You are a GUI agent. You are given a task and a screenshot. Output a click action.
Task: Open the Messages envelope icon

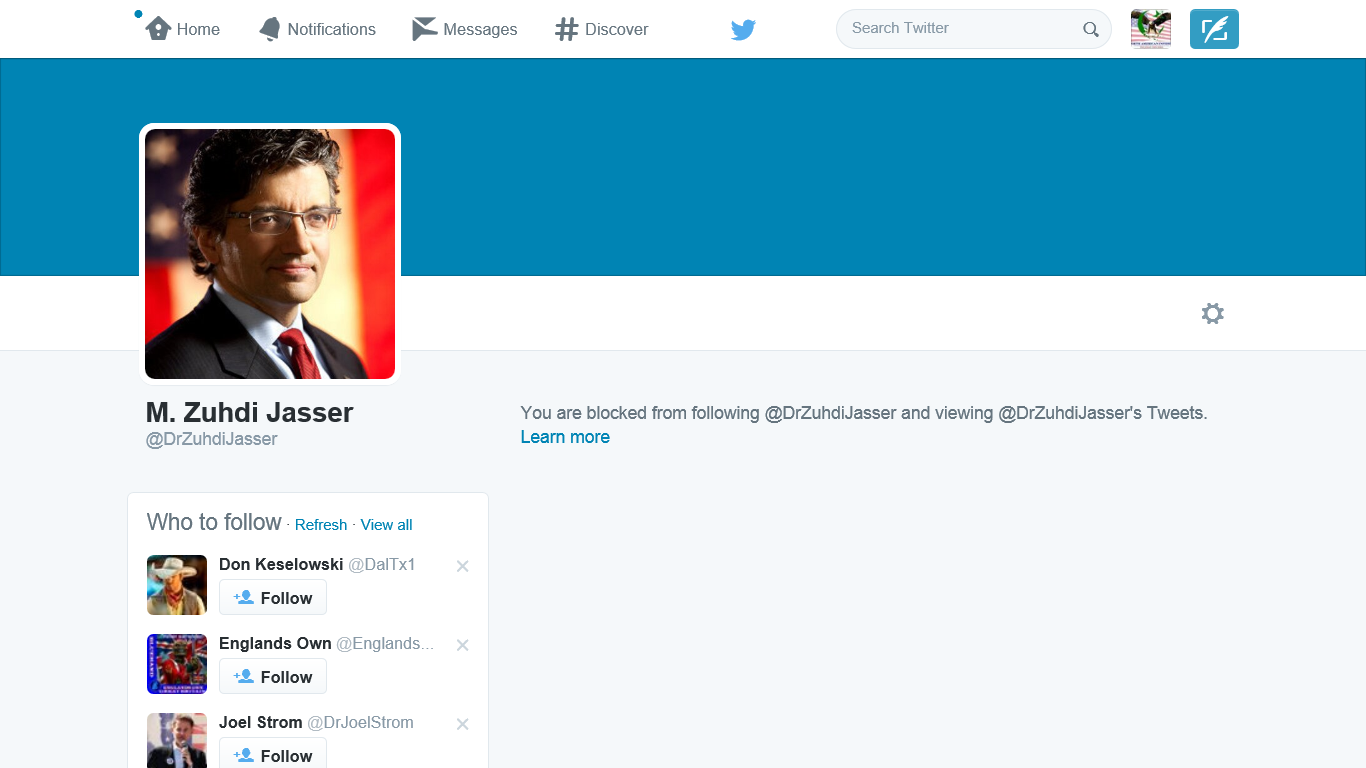[x=425, y=29]
